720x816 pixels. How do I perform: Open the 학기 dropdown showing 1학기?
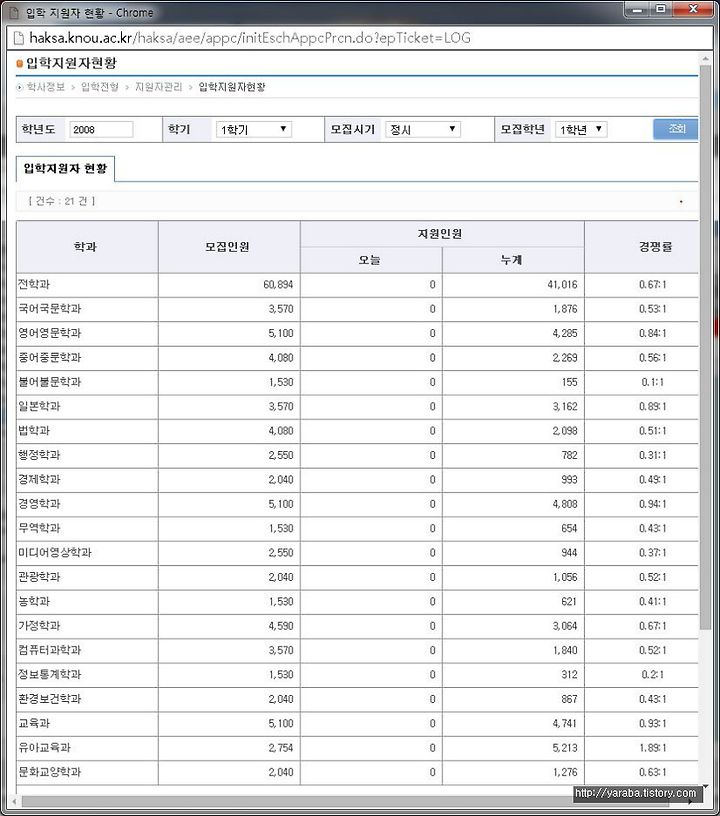coord(253,130)
